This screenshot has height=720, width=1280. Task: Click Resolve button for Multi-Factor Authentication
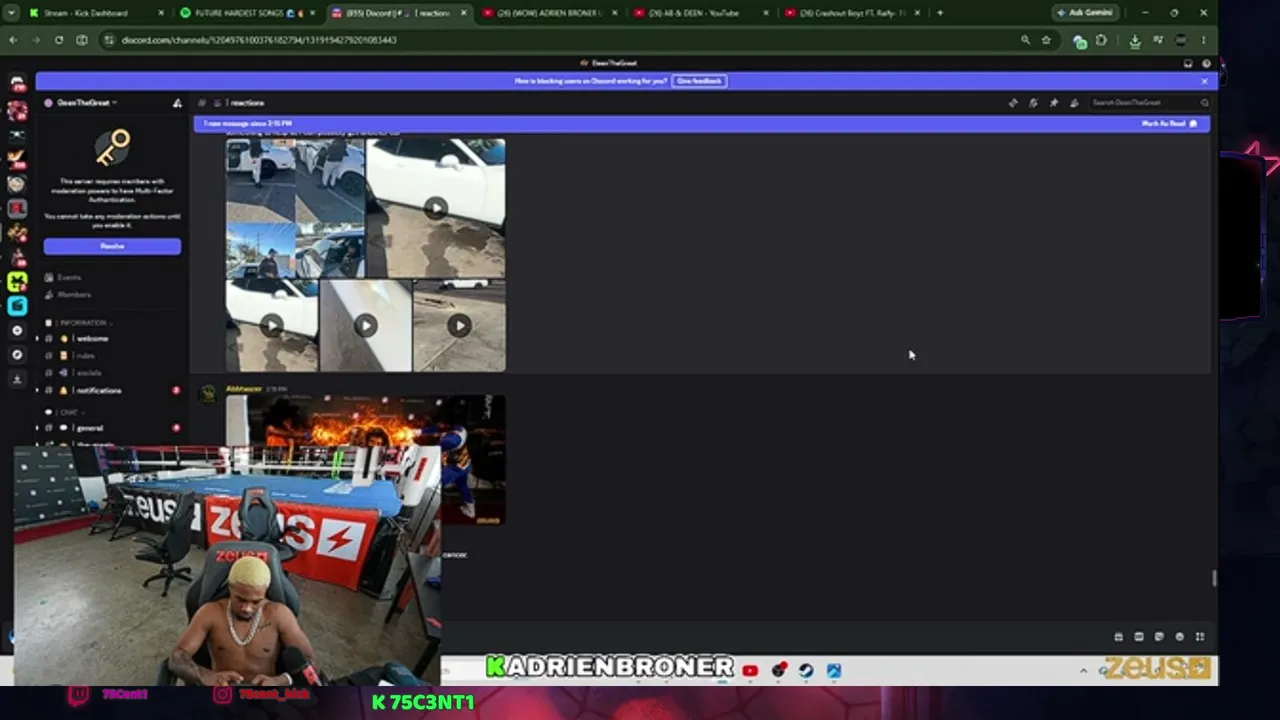(112, 246)
